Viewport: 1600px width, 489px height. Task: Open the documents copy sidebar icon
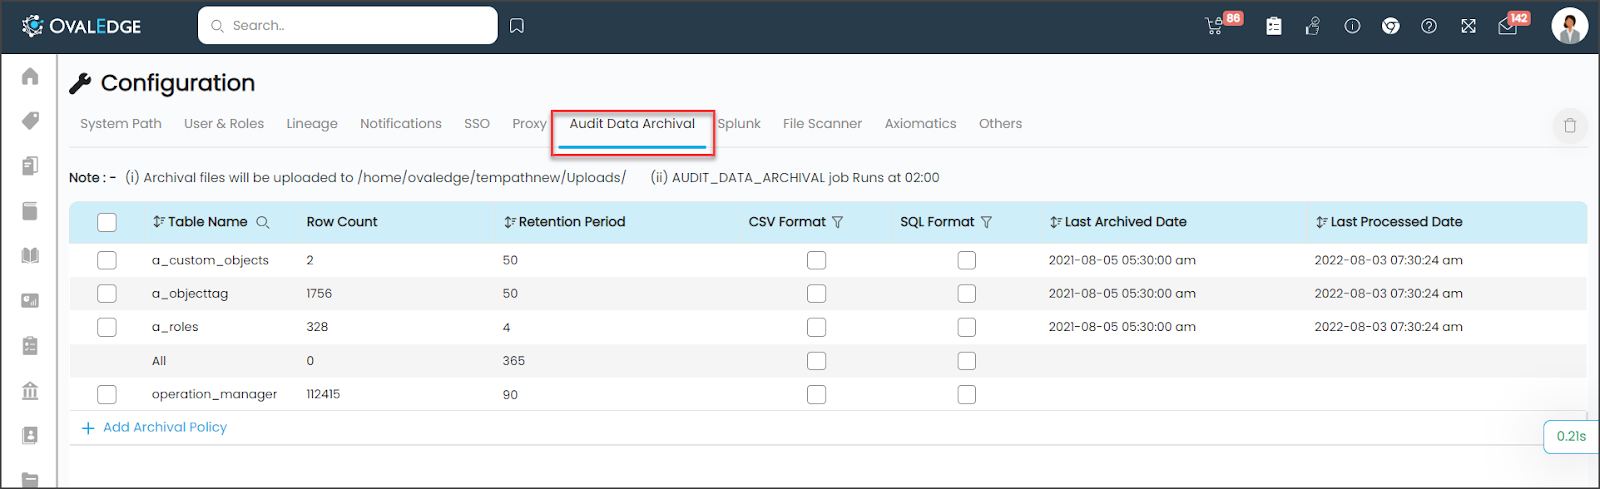30,166
